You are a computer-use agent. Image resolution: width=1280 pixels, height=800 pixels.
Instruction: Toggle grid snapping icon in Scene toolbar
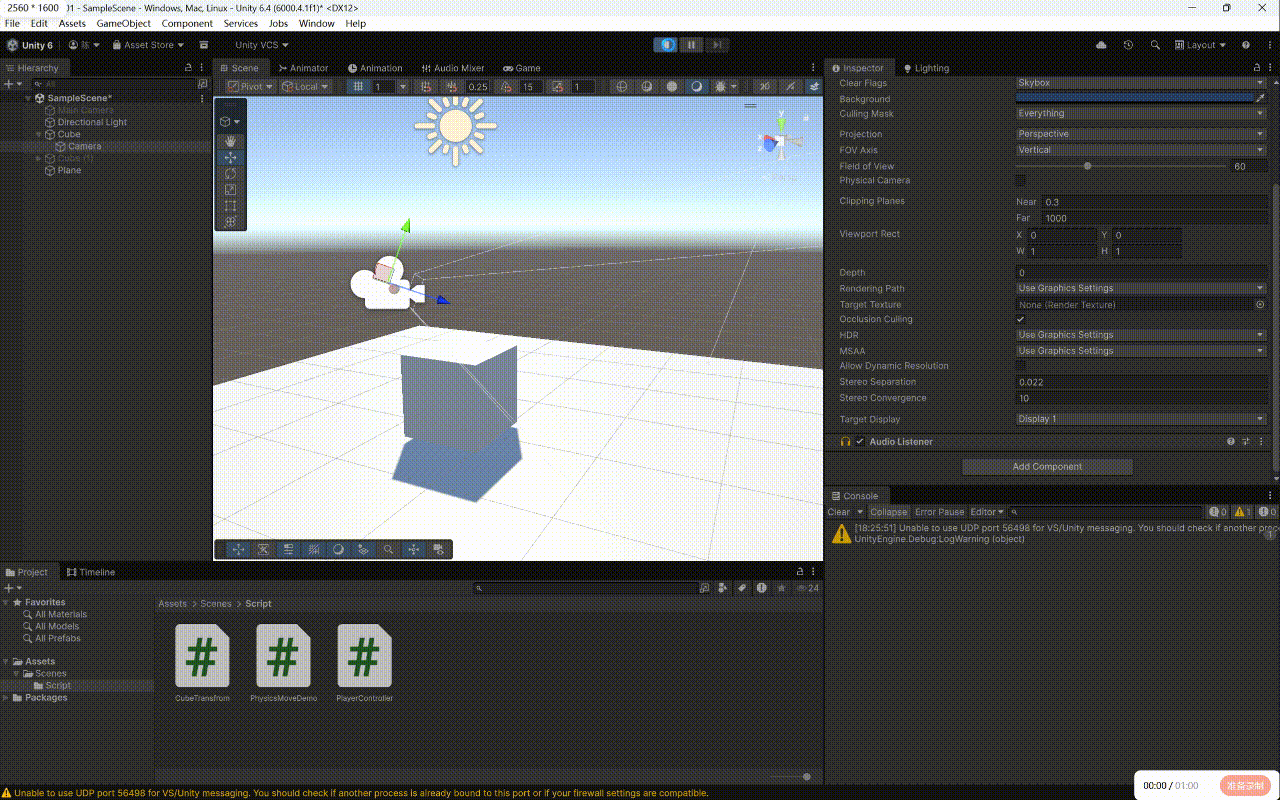pos(426,87)
